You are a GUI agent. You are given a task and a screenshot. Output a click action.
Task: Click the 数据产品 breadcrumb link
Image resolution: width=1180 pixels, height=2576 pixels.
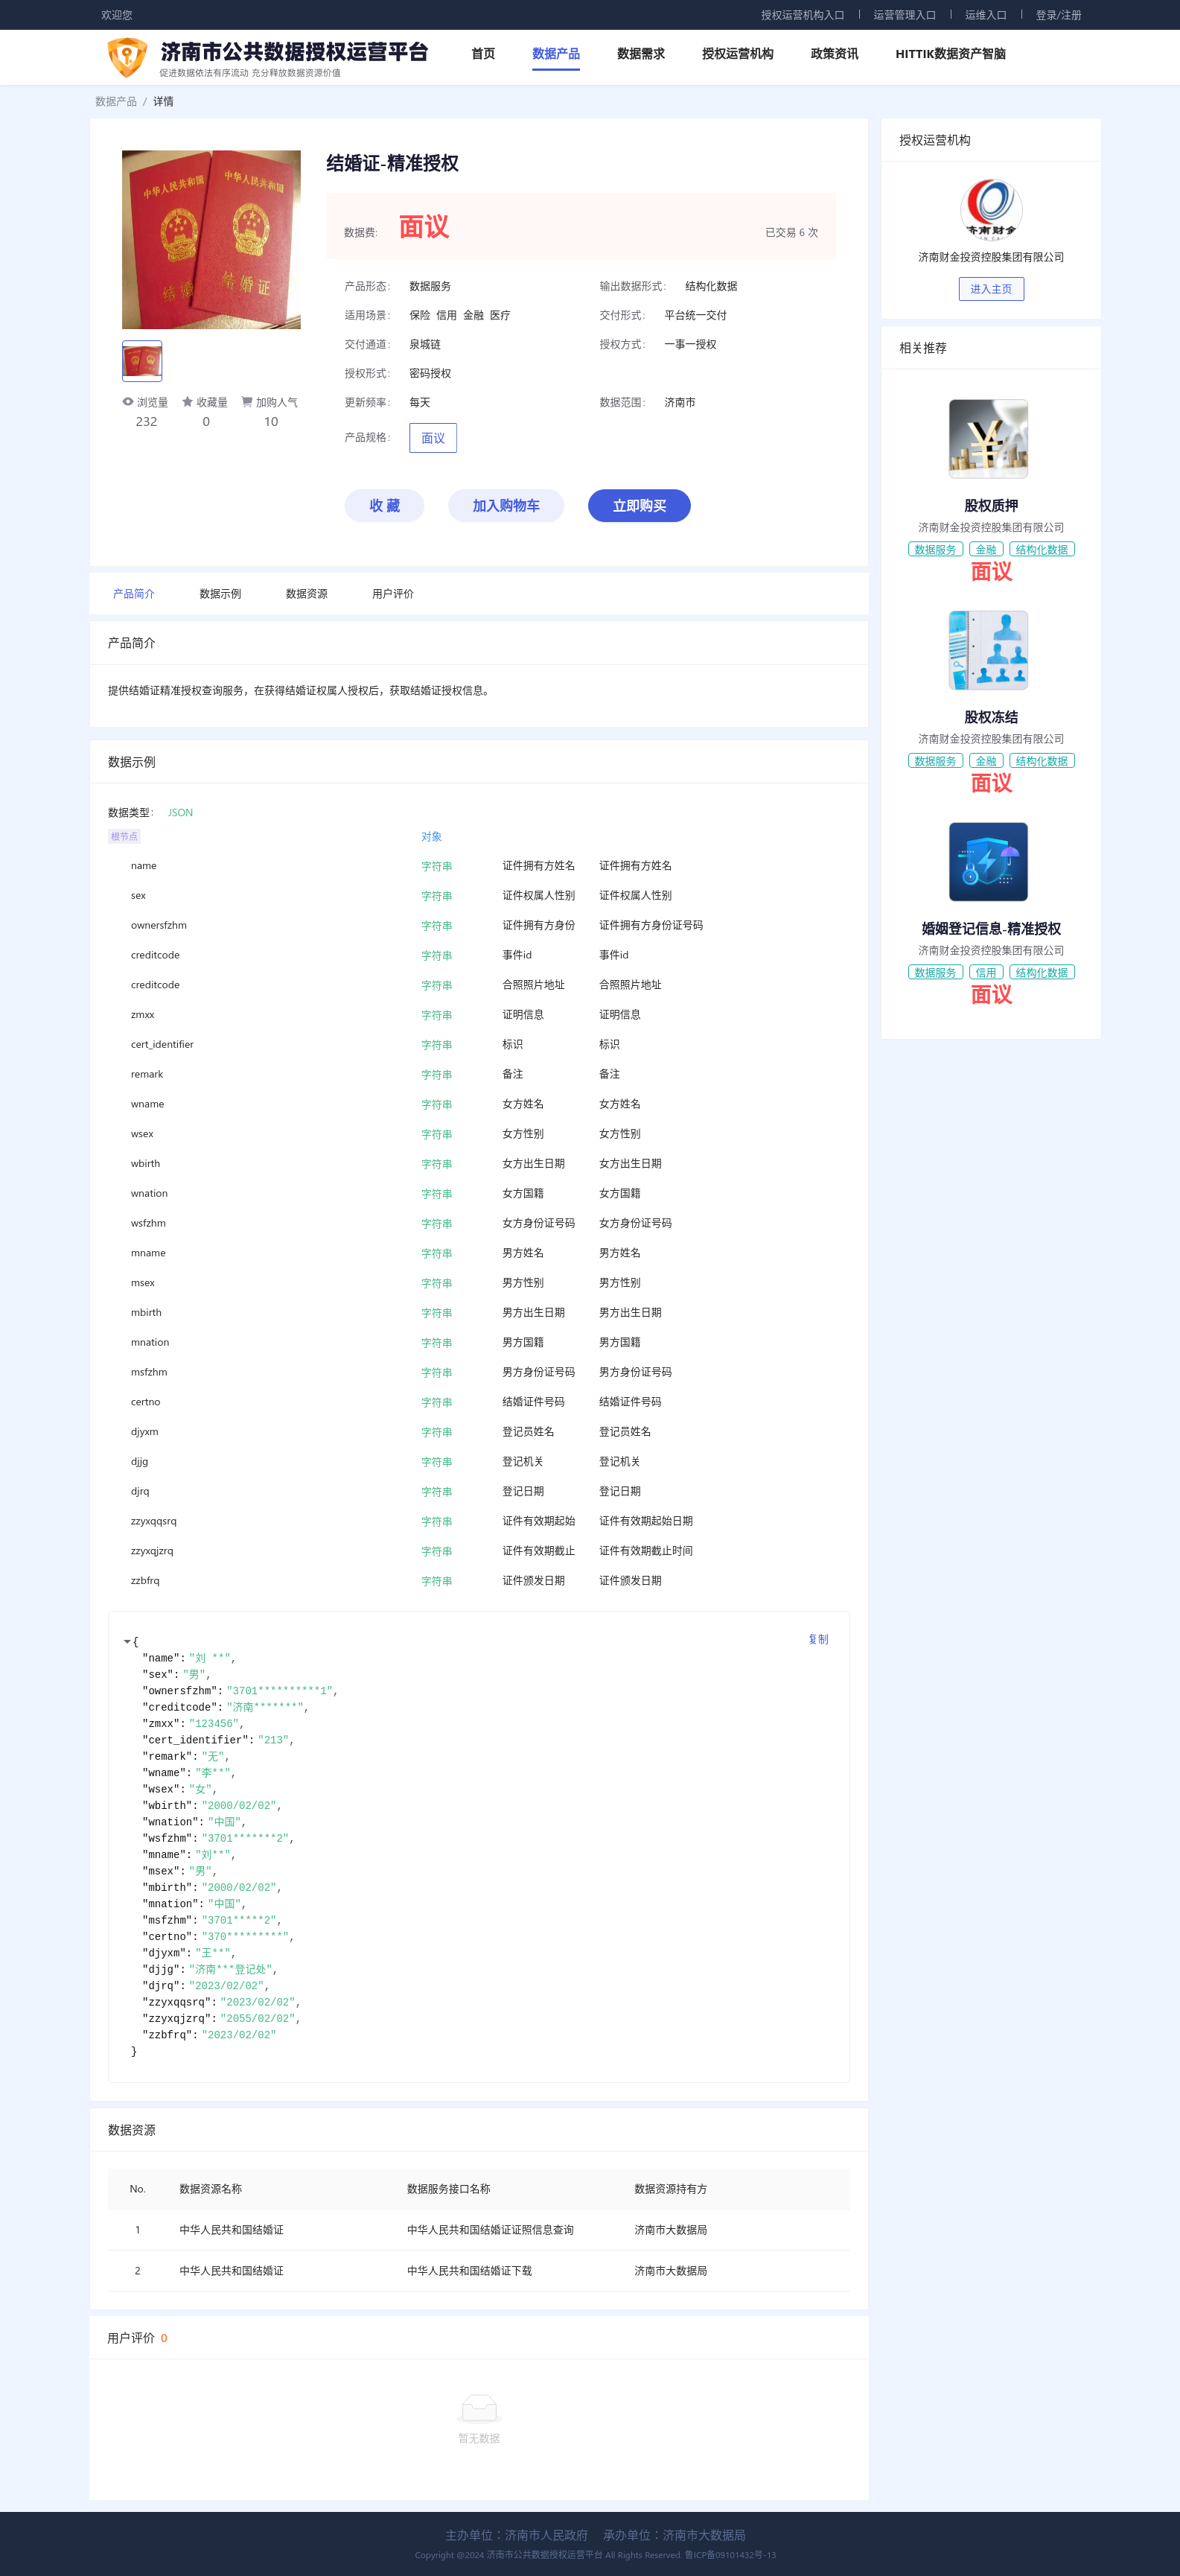(x=116, y=102)
